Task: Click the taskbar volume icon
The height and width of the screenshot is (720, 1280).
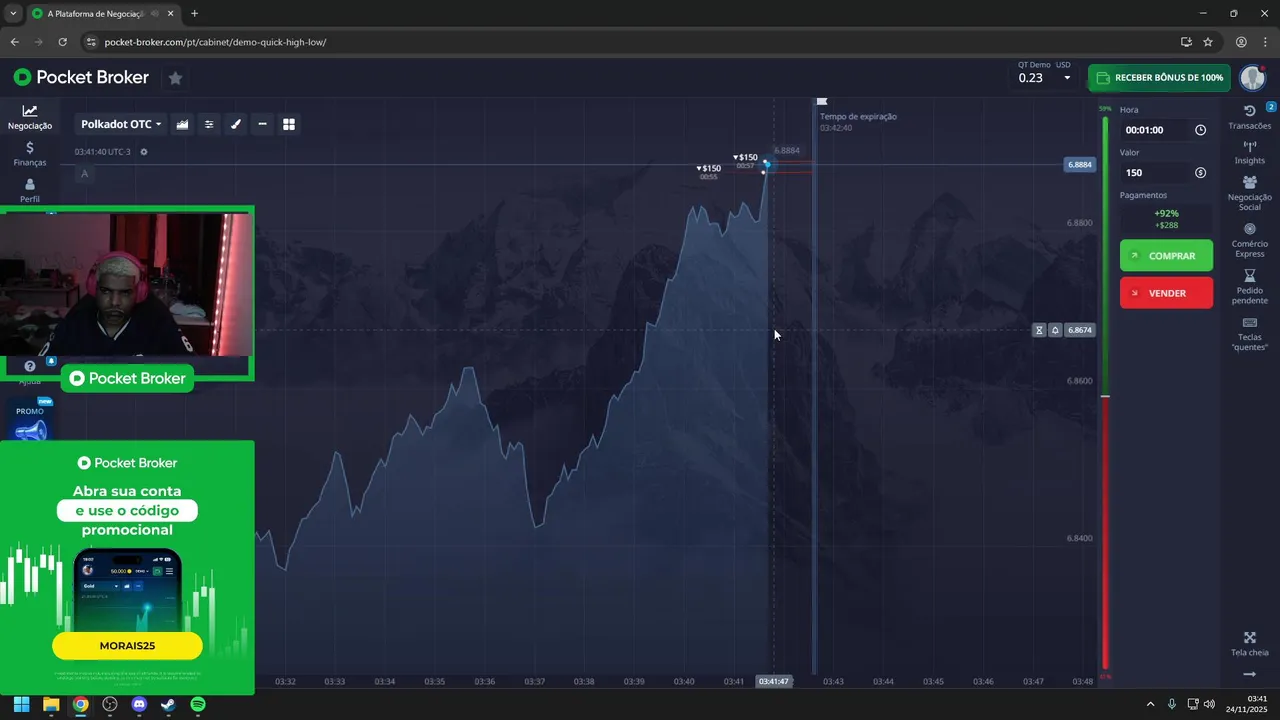Action: pos(1209,704)
